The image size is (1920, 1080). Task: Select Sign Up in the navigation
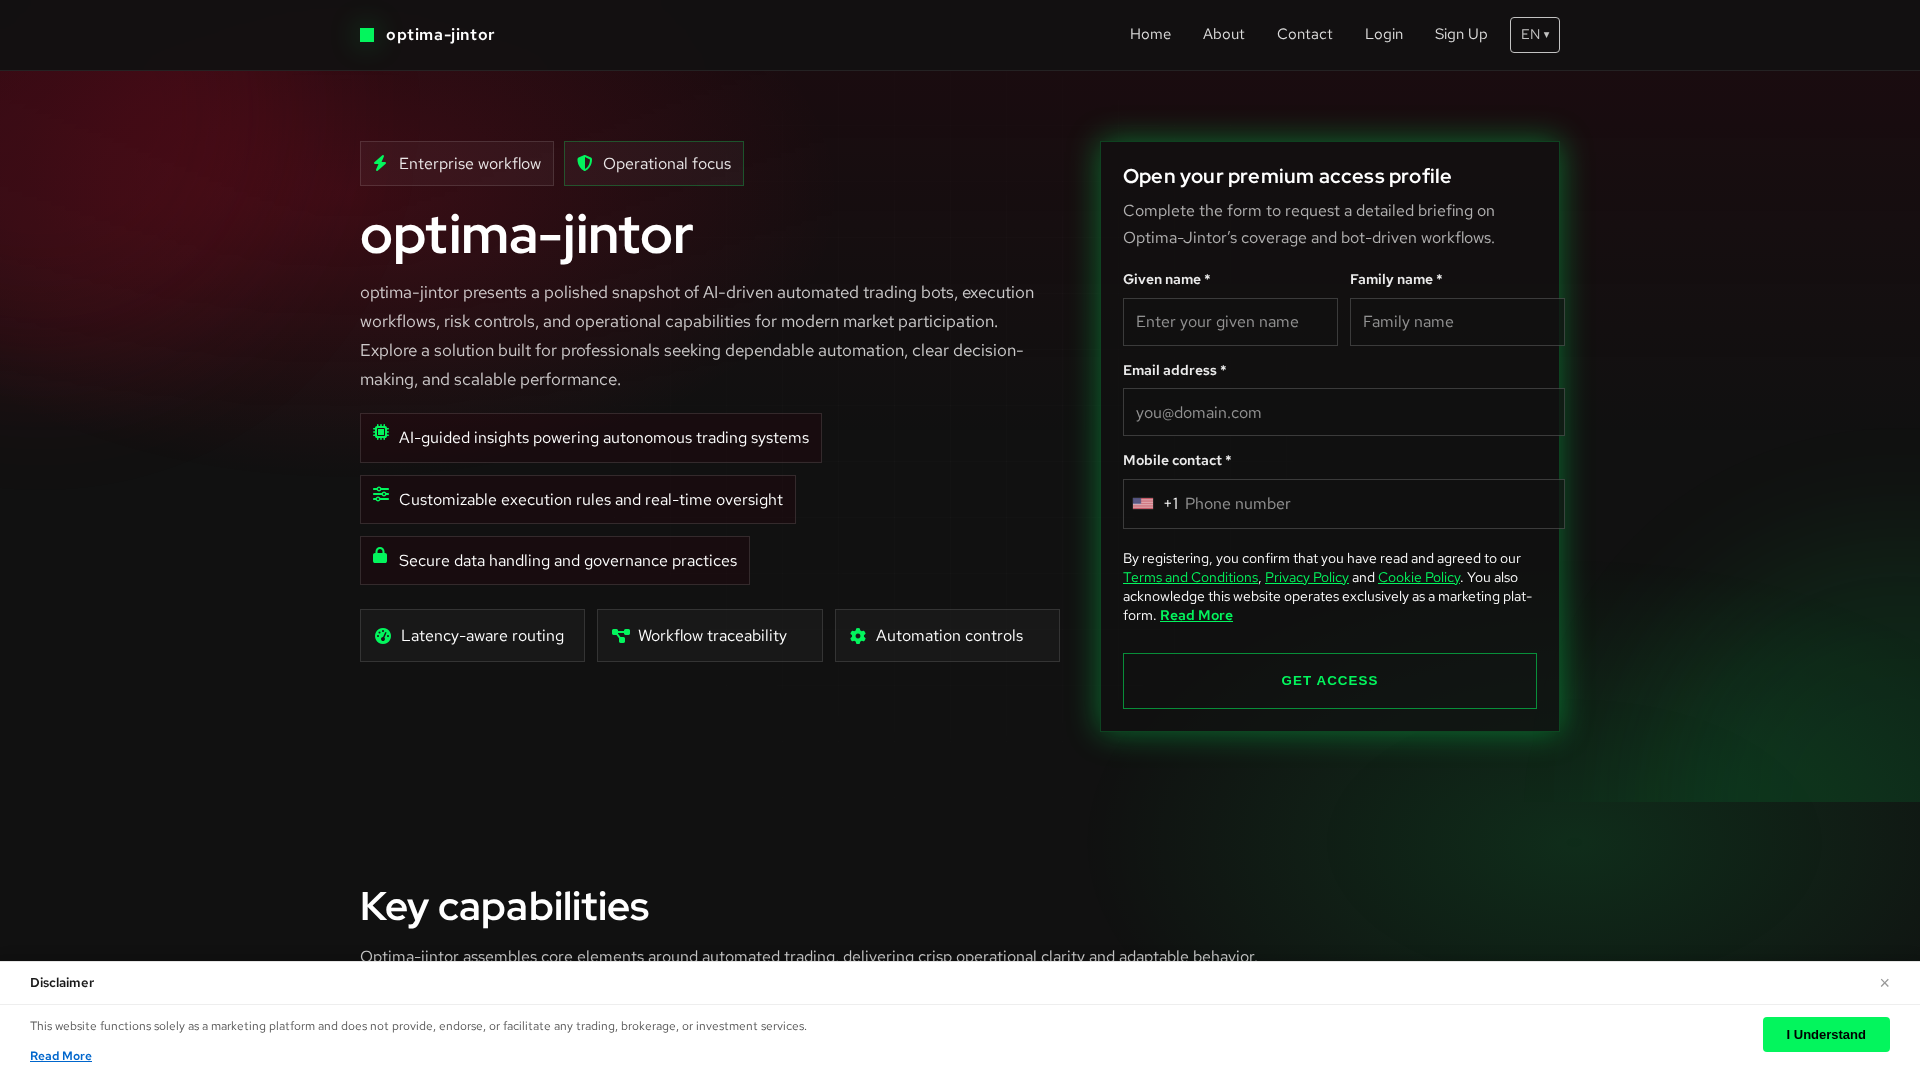tap(1461, 34)
